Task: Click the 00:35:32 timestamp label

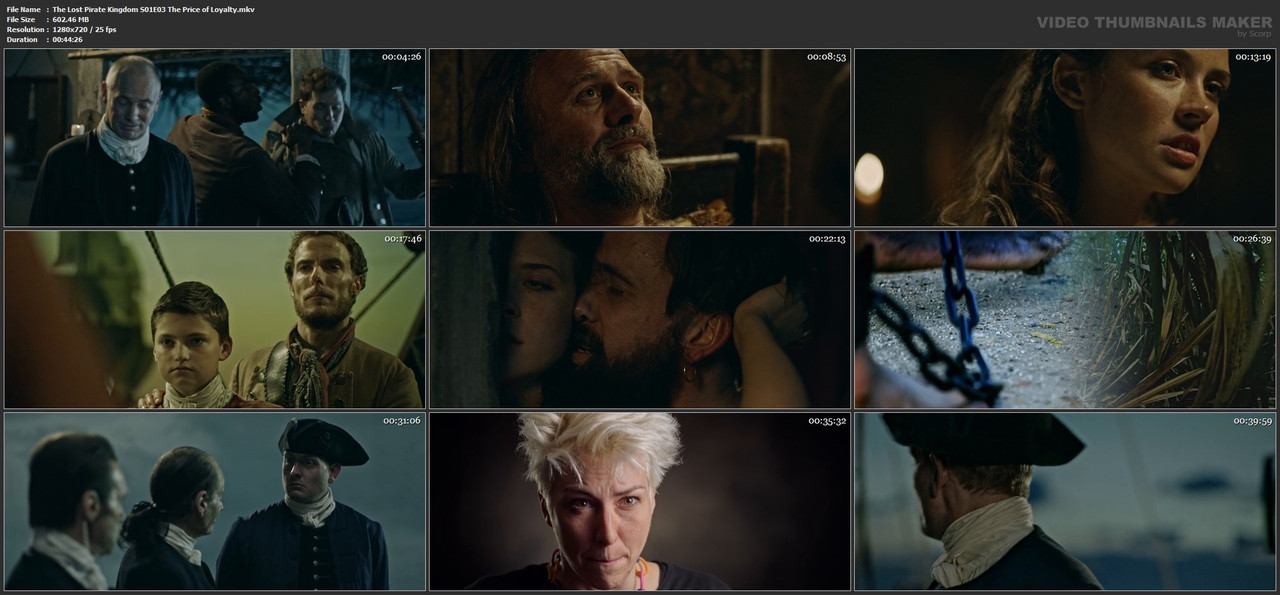Action: coord(827,421)
